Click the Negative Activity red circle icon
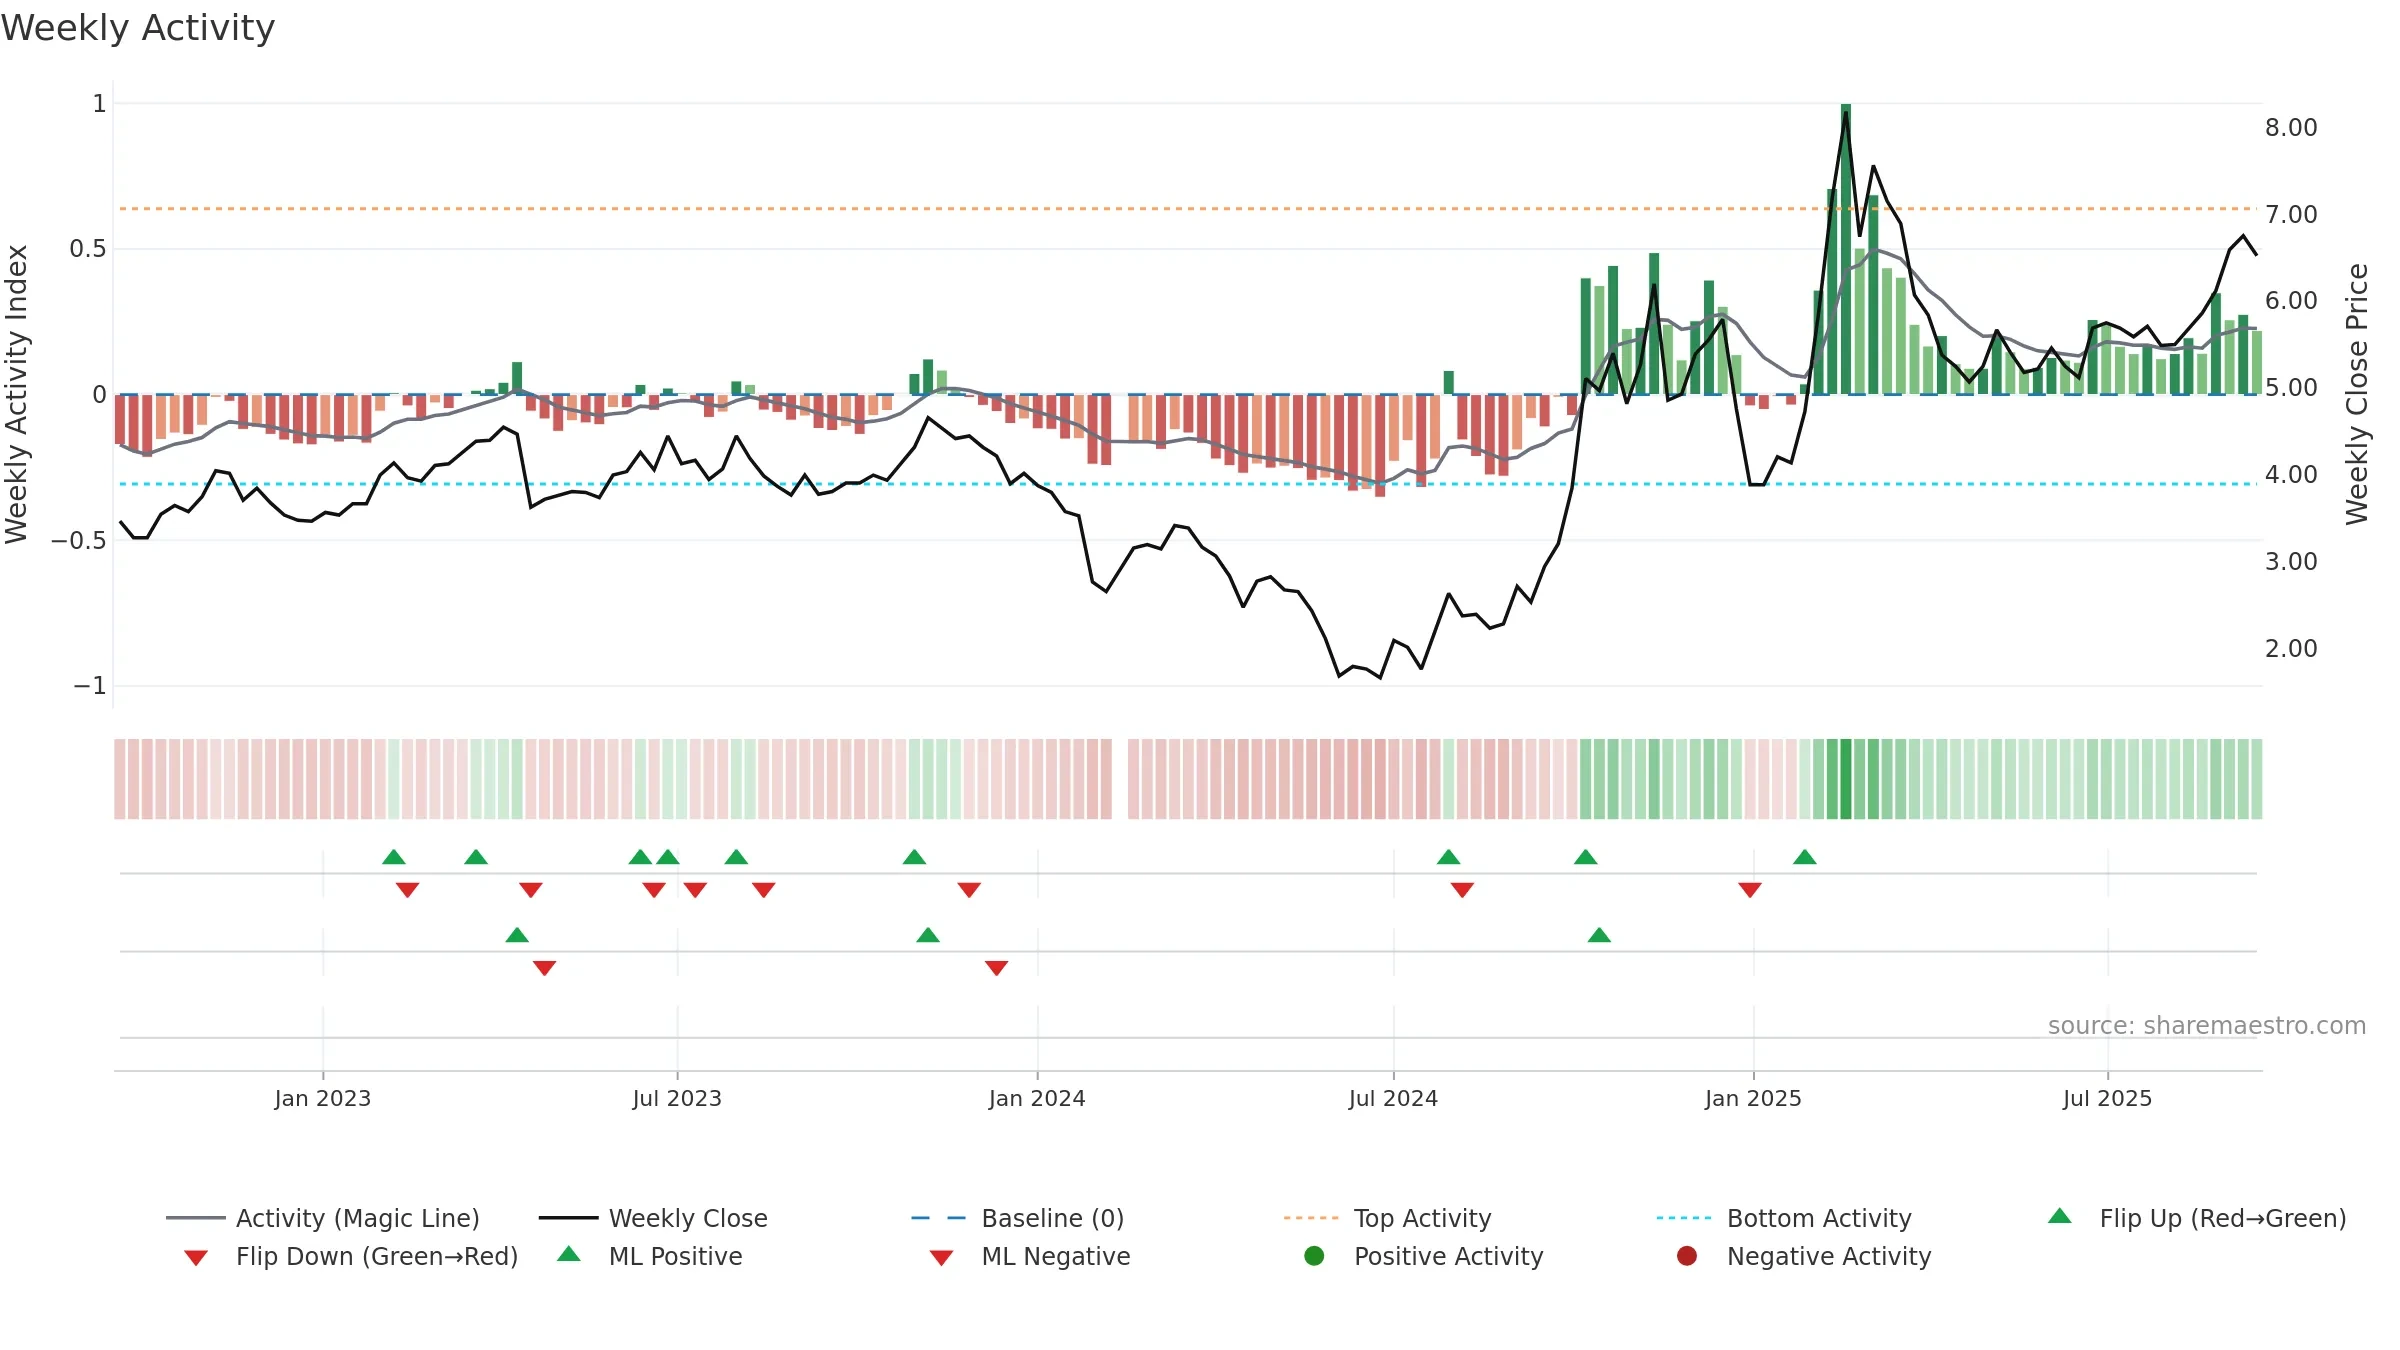This screenshot has width=2400, height=1350. 1687,1256
